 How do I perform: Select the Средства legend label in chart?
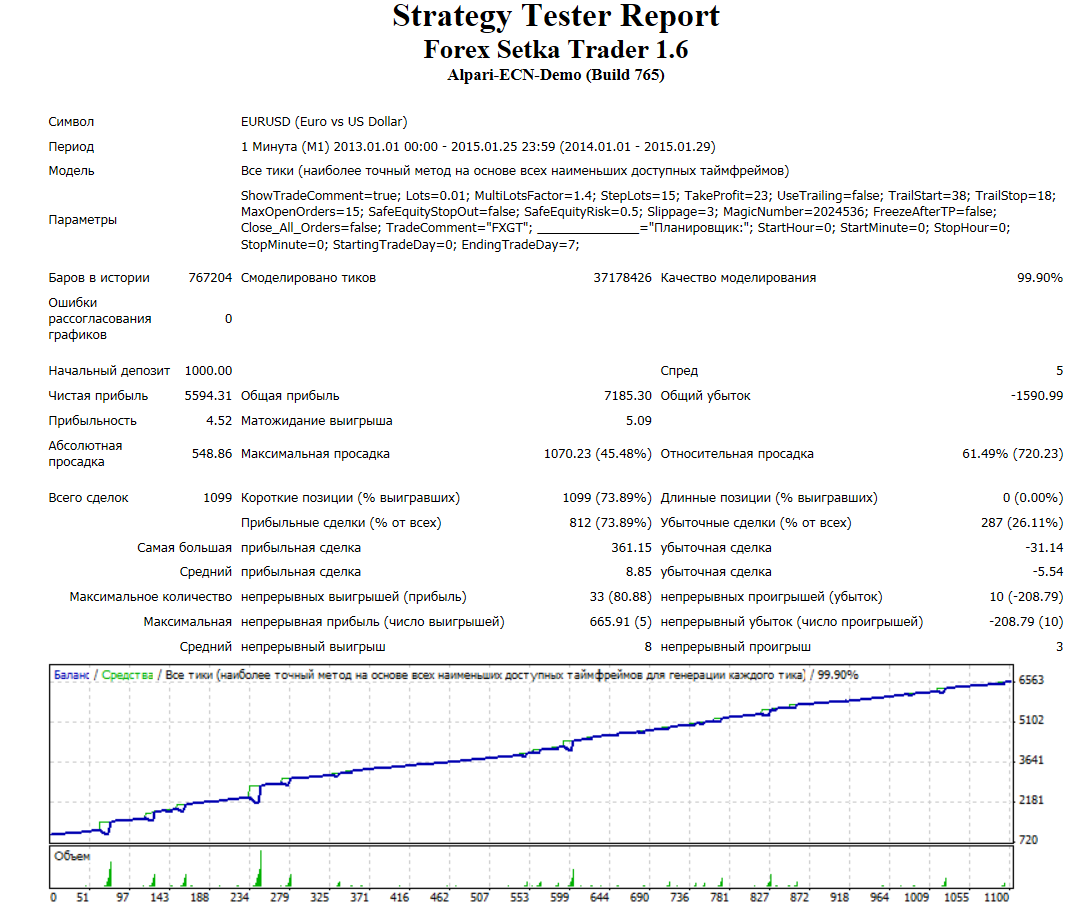click(127, 675)
